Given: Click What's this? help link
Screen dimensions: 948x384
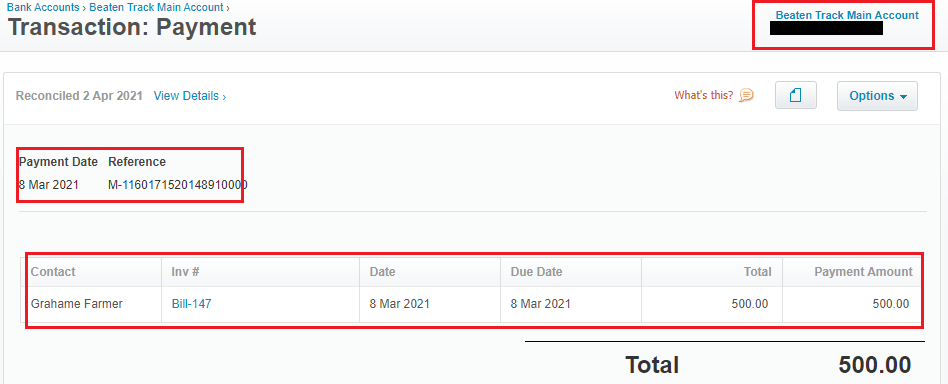Looking at the screenshot, I should click(704, 96).
